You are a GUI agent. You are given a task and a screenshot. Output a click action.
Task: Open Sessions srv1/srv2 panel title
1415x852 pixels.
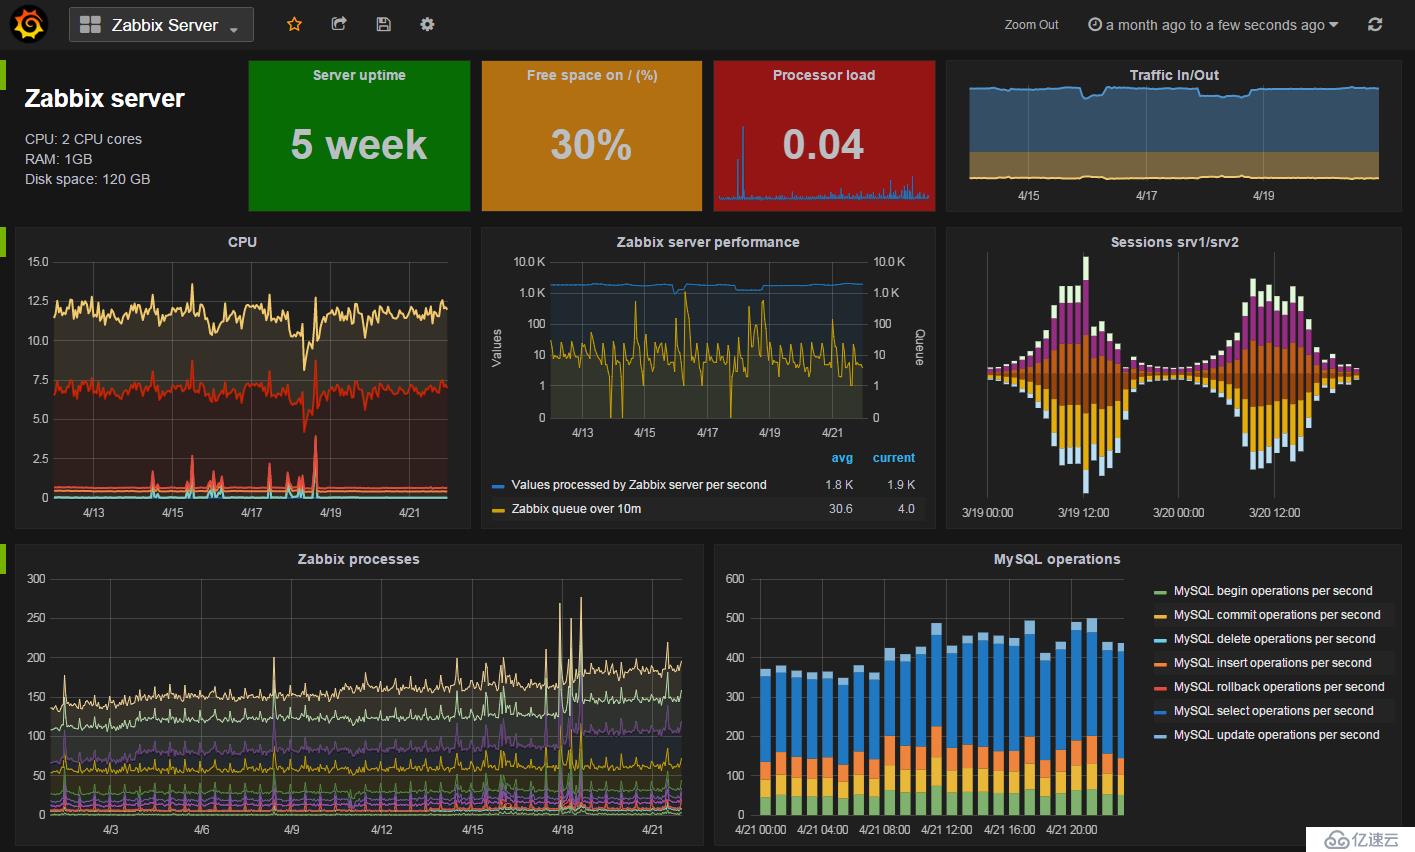point(1174,242)
